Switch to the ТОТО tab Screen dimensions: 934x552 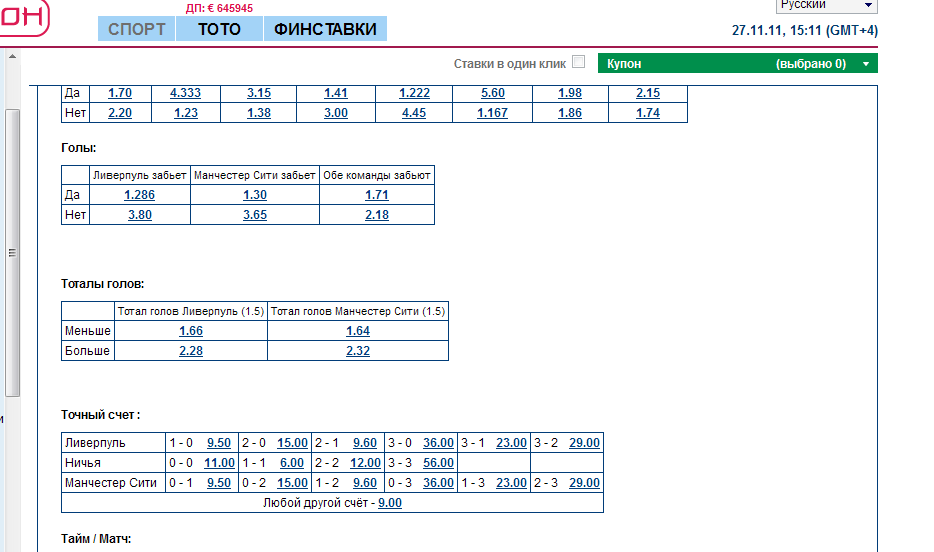click(x=219, y=29)
